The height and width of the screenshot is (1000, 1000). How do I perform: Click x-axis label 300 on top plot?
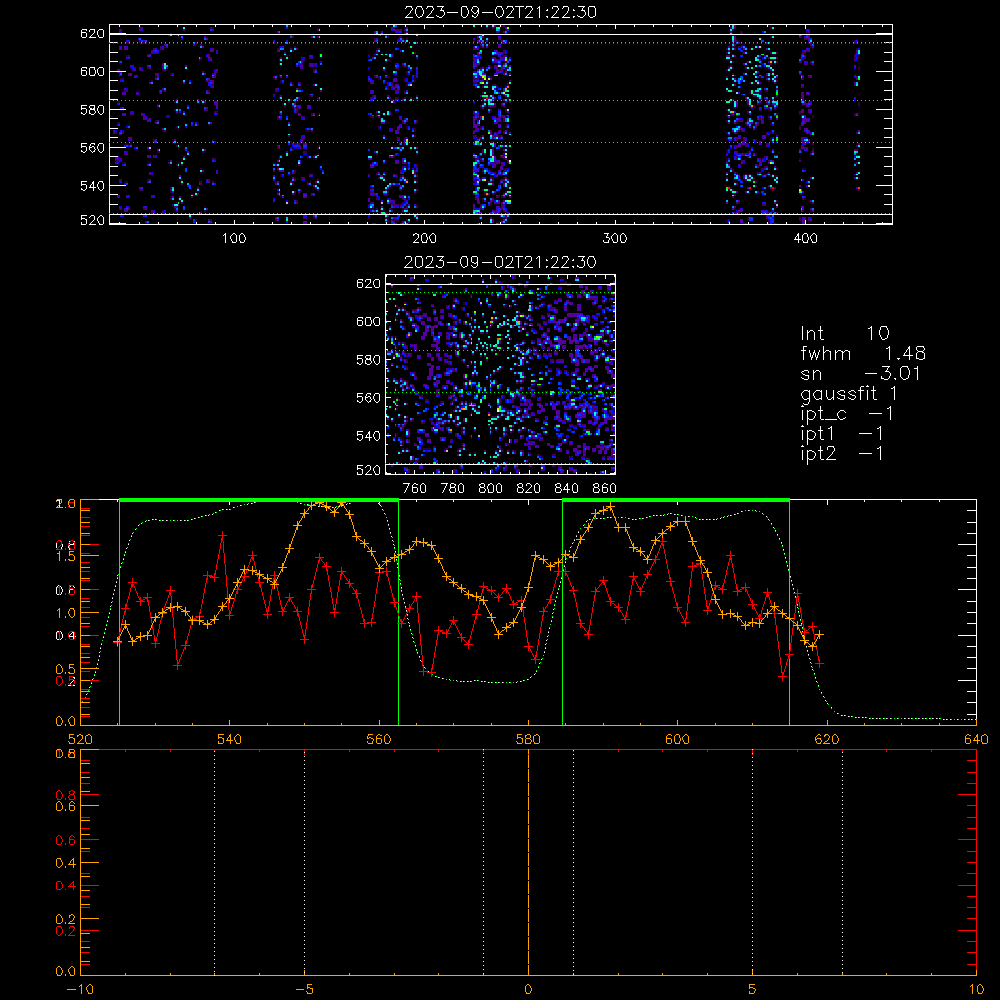(615, 239)
